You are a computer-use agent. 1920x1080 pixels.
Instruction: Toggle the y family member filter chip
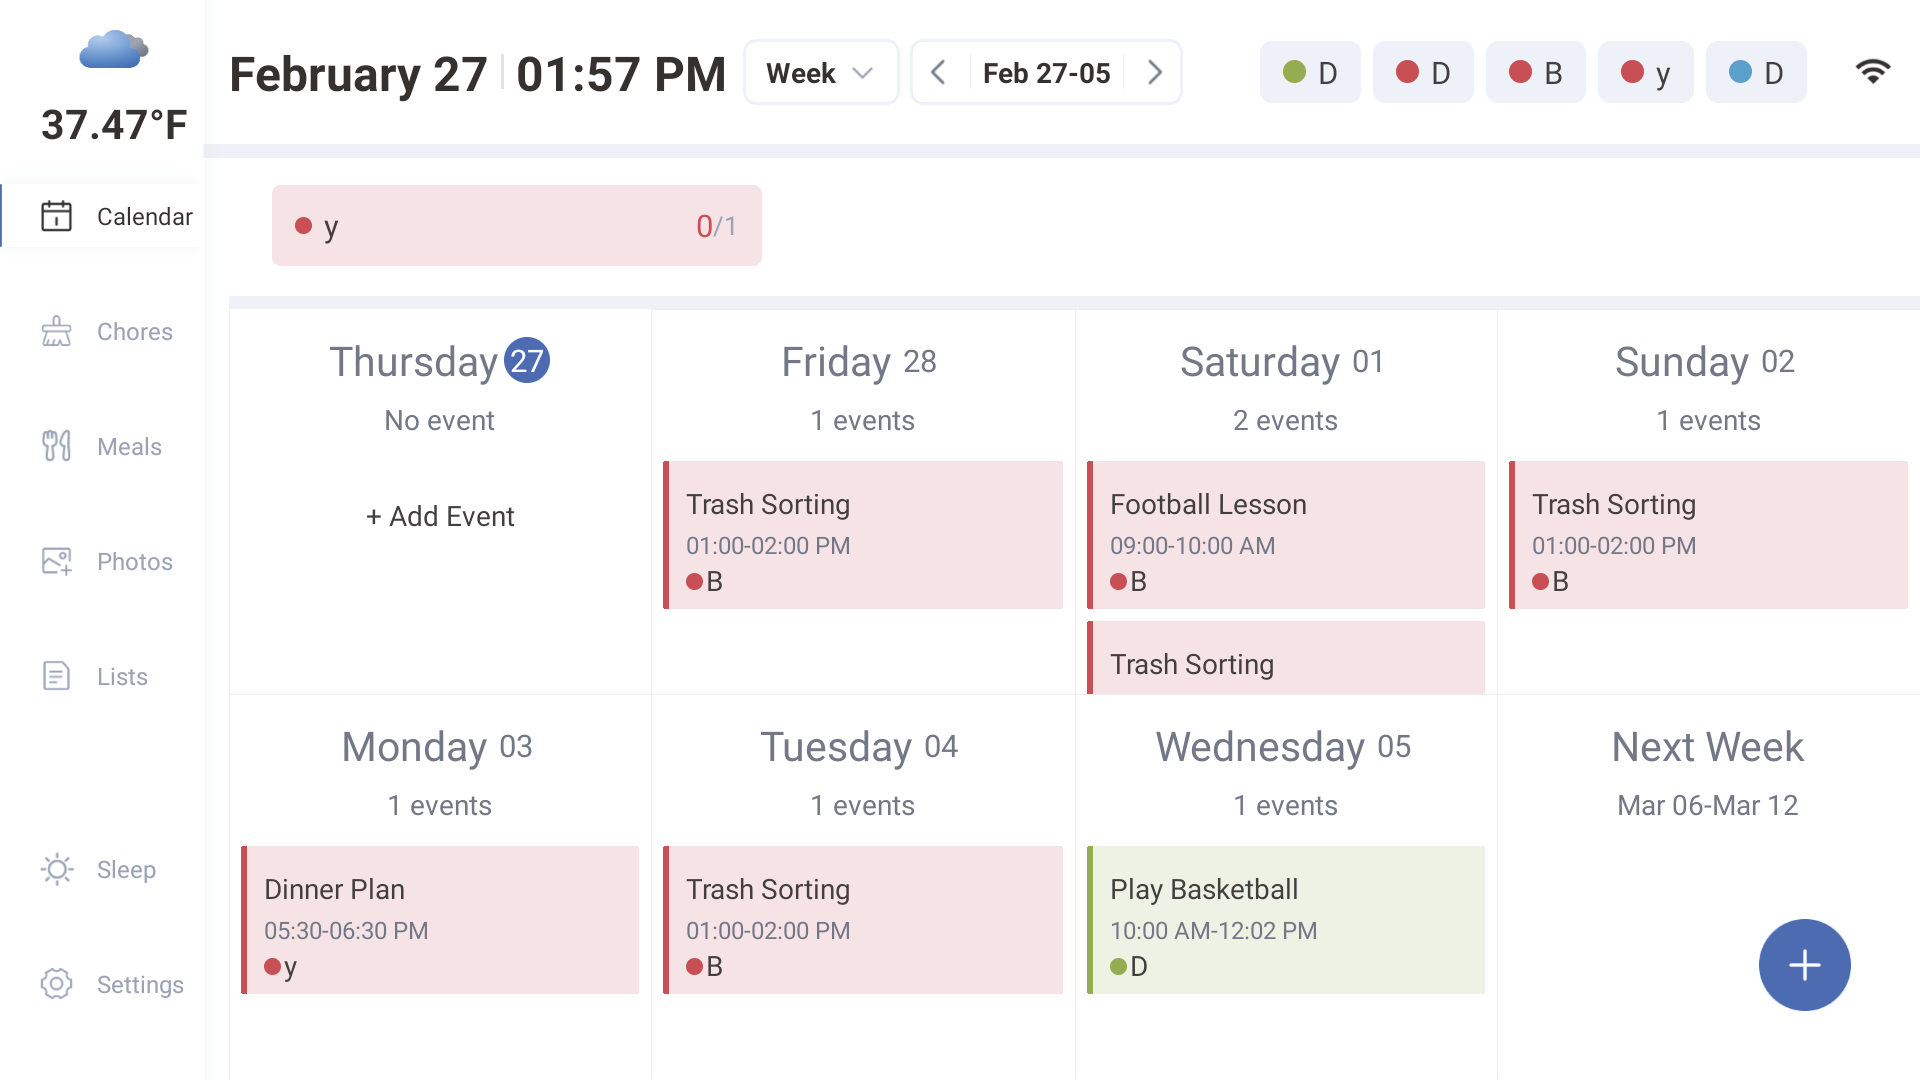pyautogui.click(x=1645, y=71)
